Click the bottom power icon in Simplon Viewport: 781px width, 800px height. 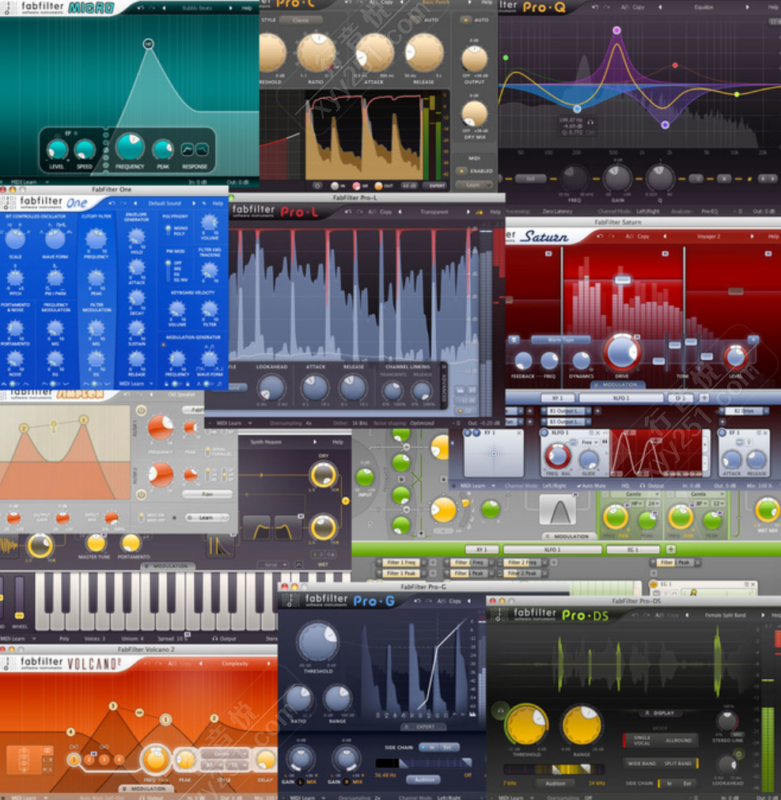(x=141, y=494)
